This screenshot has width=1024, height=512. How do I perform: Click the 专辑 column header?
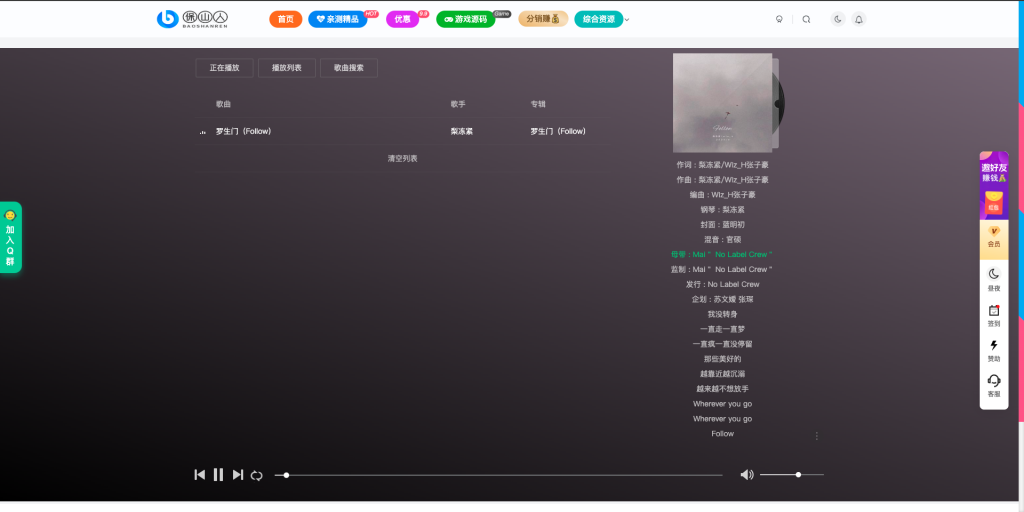pos(537,104)
